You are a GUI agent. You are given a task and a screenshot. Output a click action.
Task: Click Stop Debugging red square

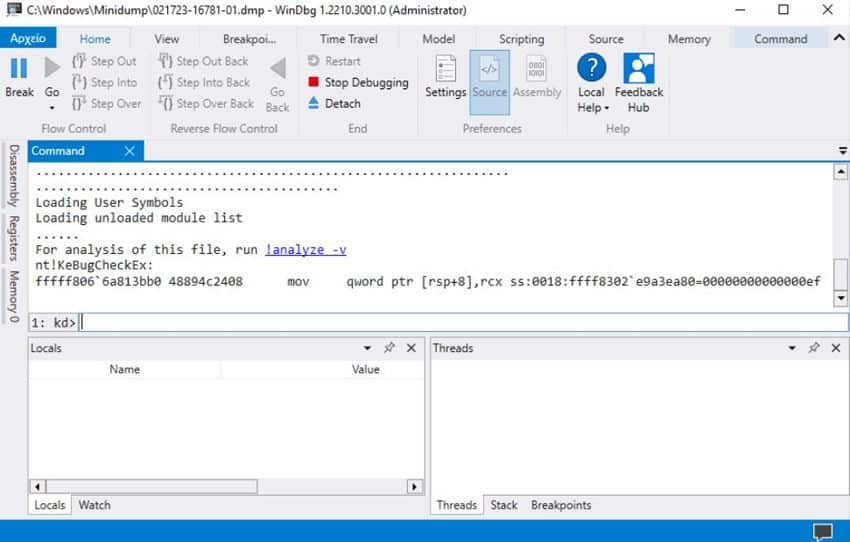point(313,82)
